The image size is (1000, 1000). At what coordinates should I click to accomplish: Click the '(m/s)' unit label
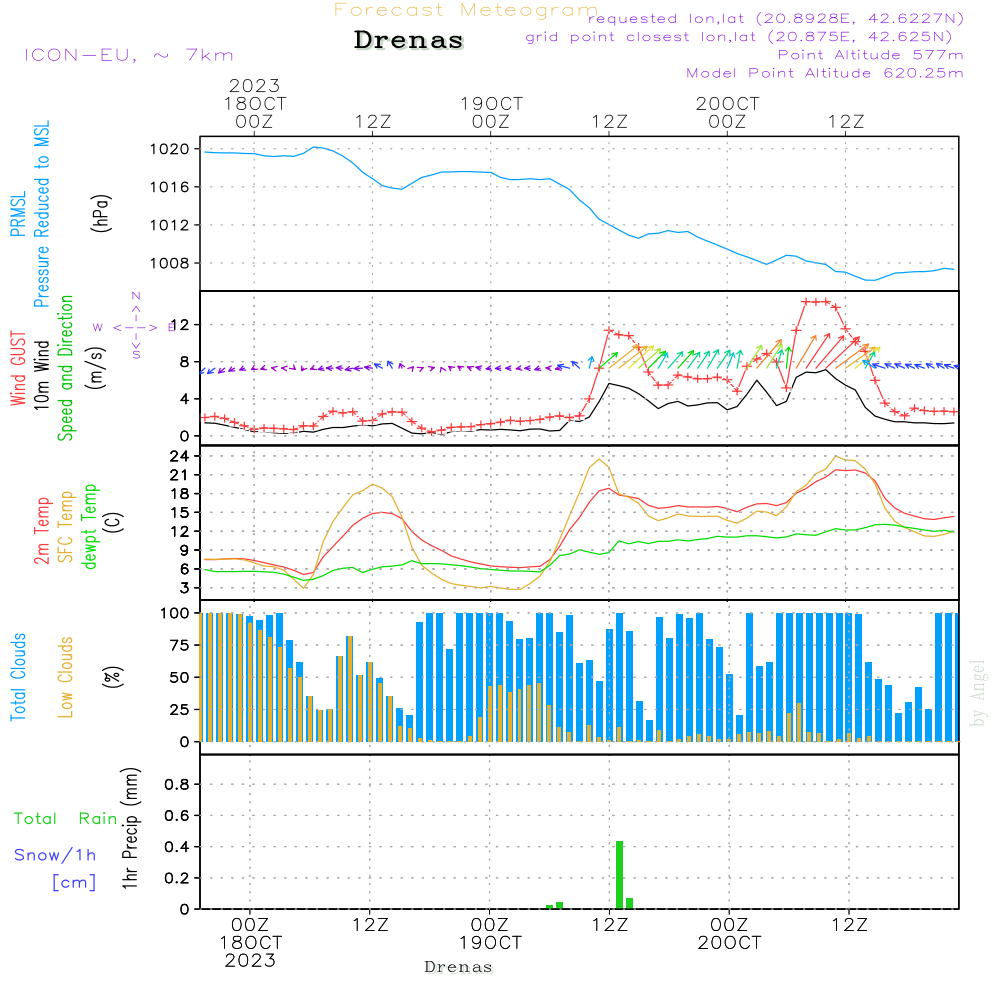coord(98,368)
